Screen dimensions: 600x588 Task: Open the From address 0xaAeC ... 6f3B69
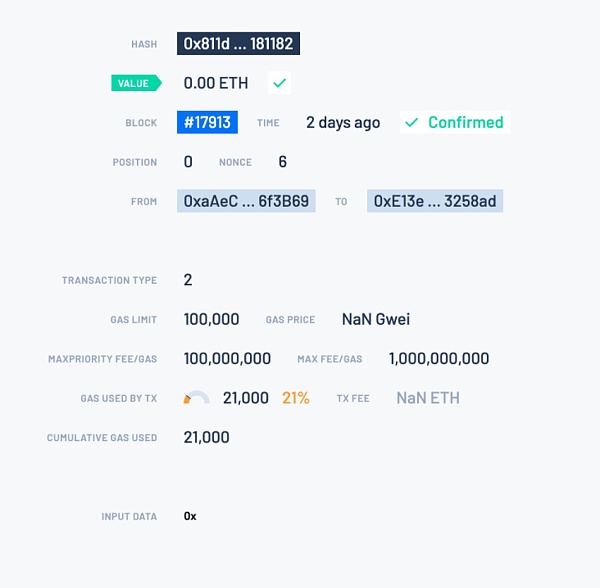(246, 201)
